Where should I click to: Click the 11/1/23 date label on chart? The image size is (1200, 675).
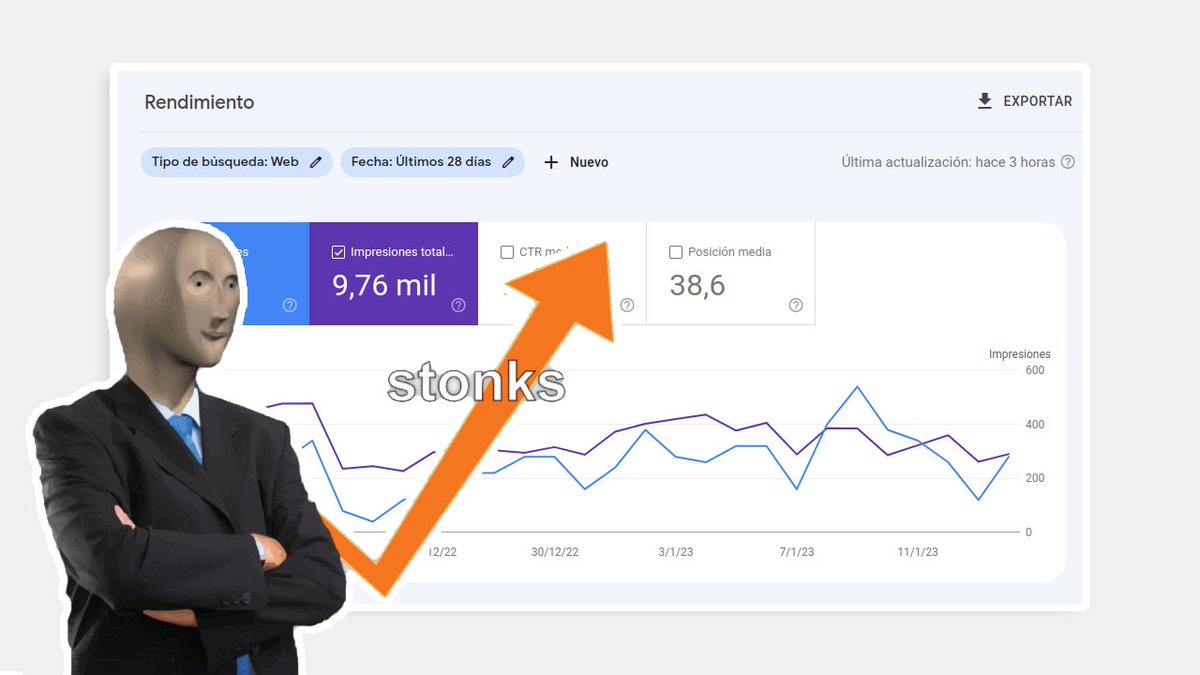pos(918,552)
